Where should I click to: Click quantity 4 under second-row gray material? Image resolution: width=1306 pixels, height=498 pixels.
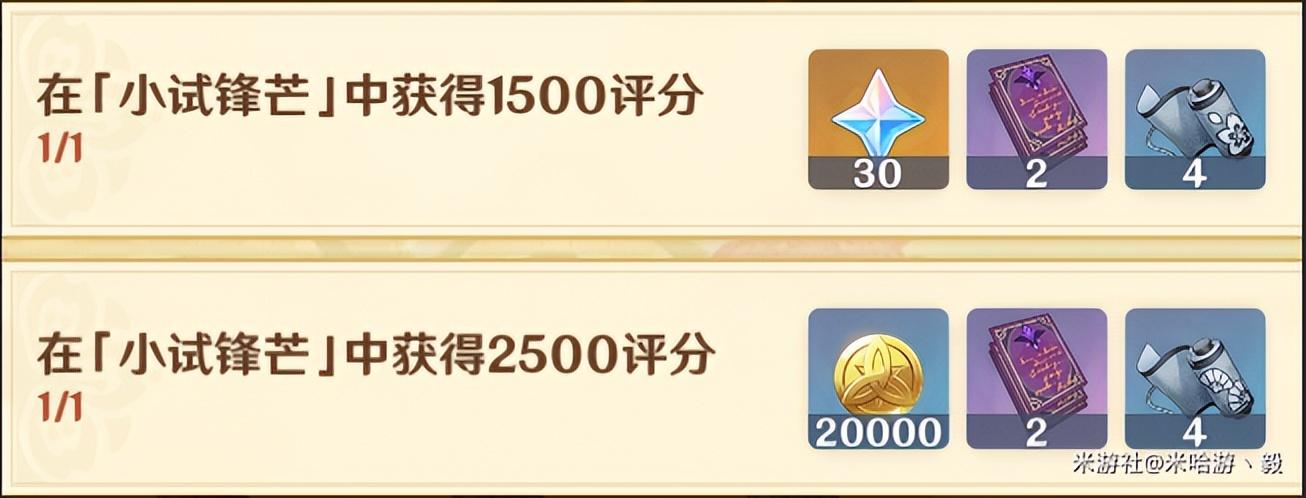1195,433
